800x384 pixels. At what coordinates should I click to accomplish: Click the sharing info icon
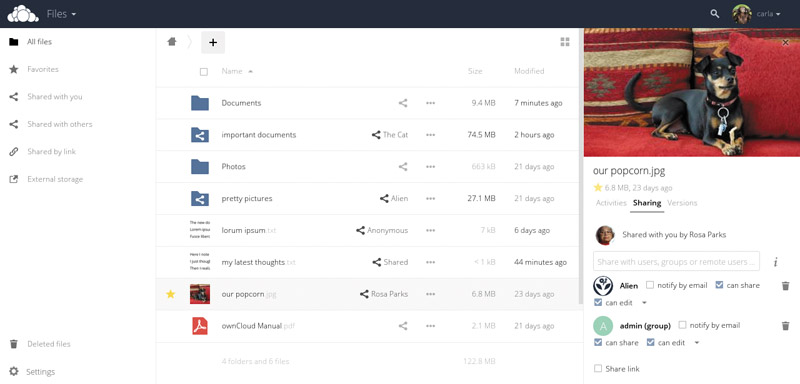coord(776,262)
